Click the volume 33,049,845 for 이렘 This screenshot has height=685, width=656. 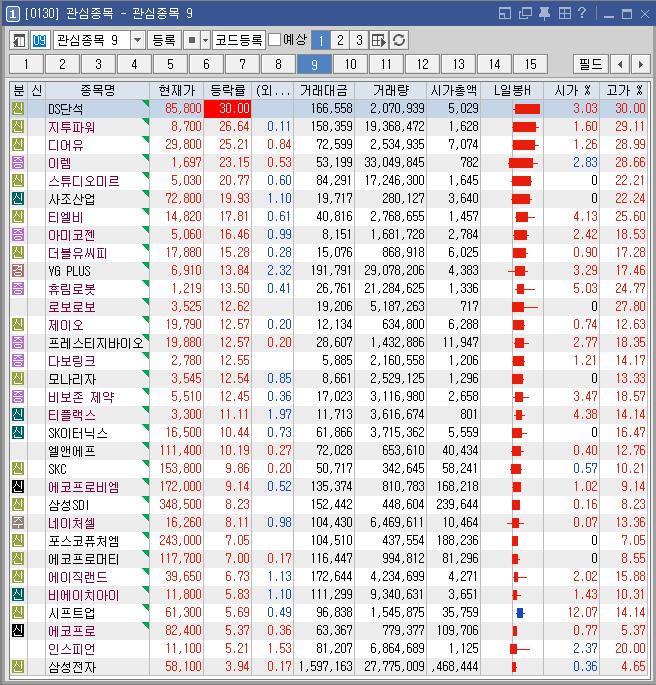pyautogui.click(x=394, y=163)
